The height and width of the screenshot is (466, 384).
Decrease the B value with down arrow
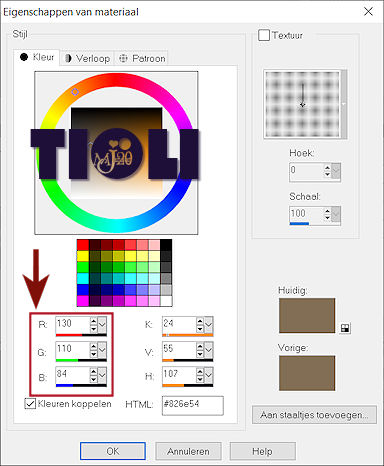(94, 379)
